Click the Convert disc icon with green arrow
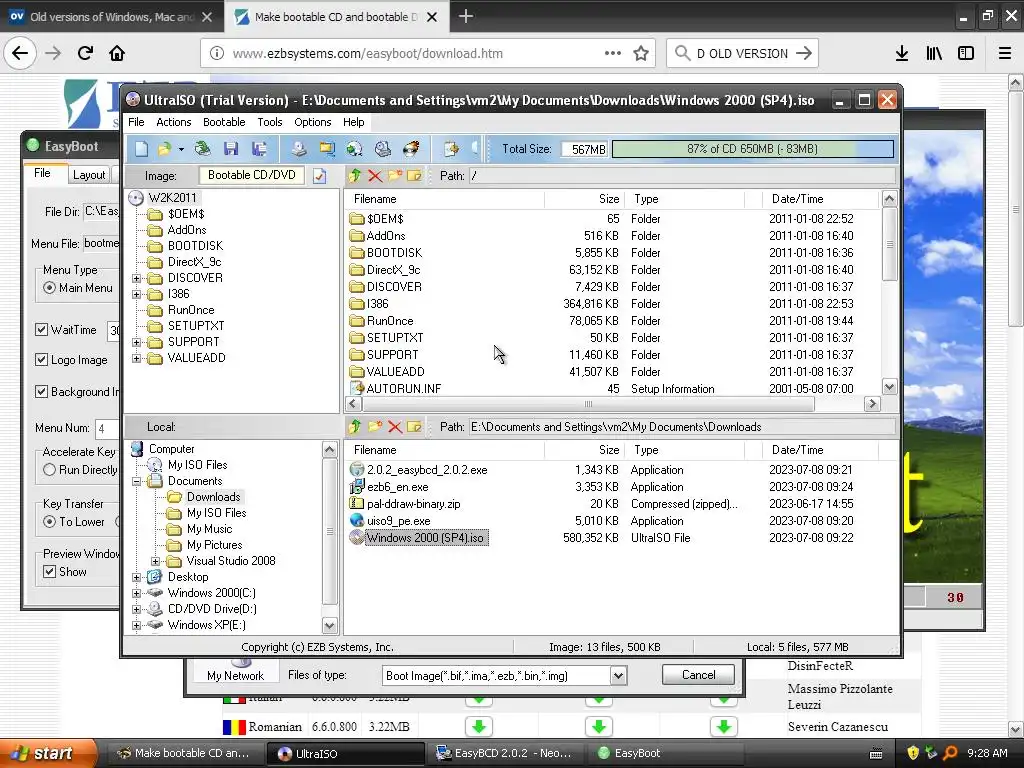 coord(355,149)
